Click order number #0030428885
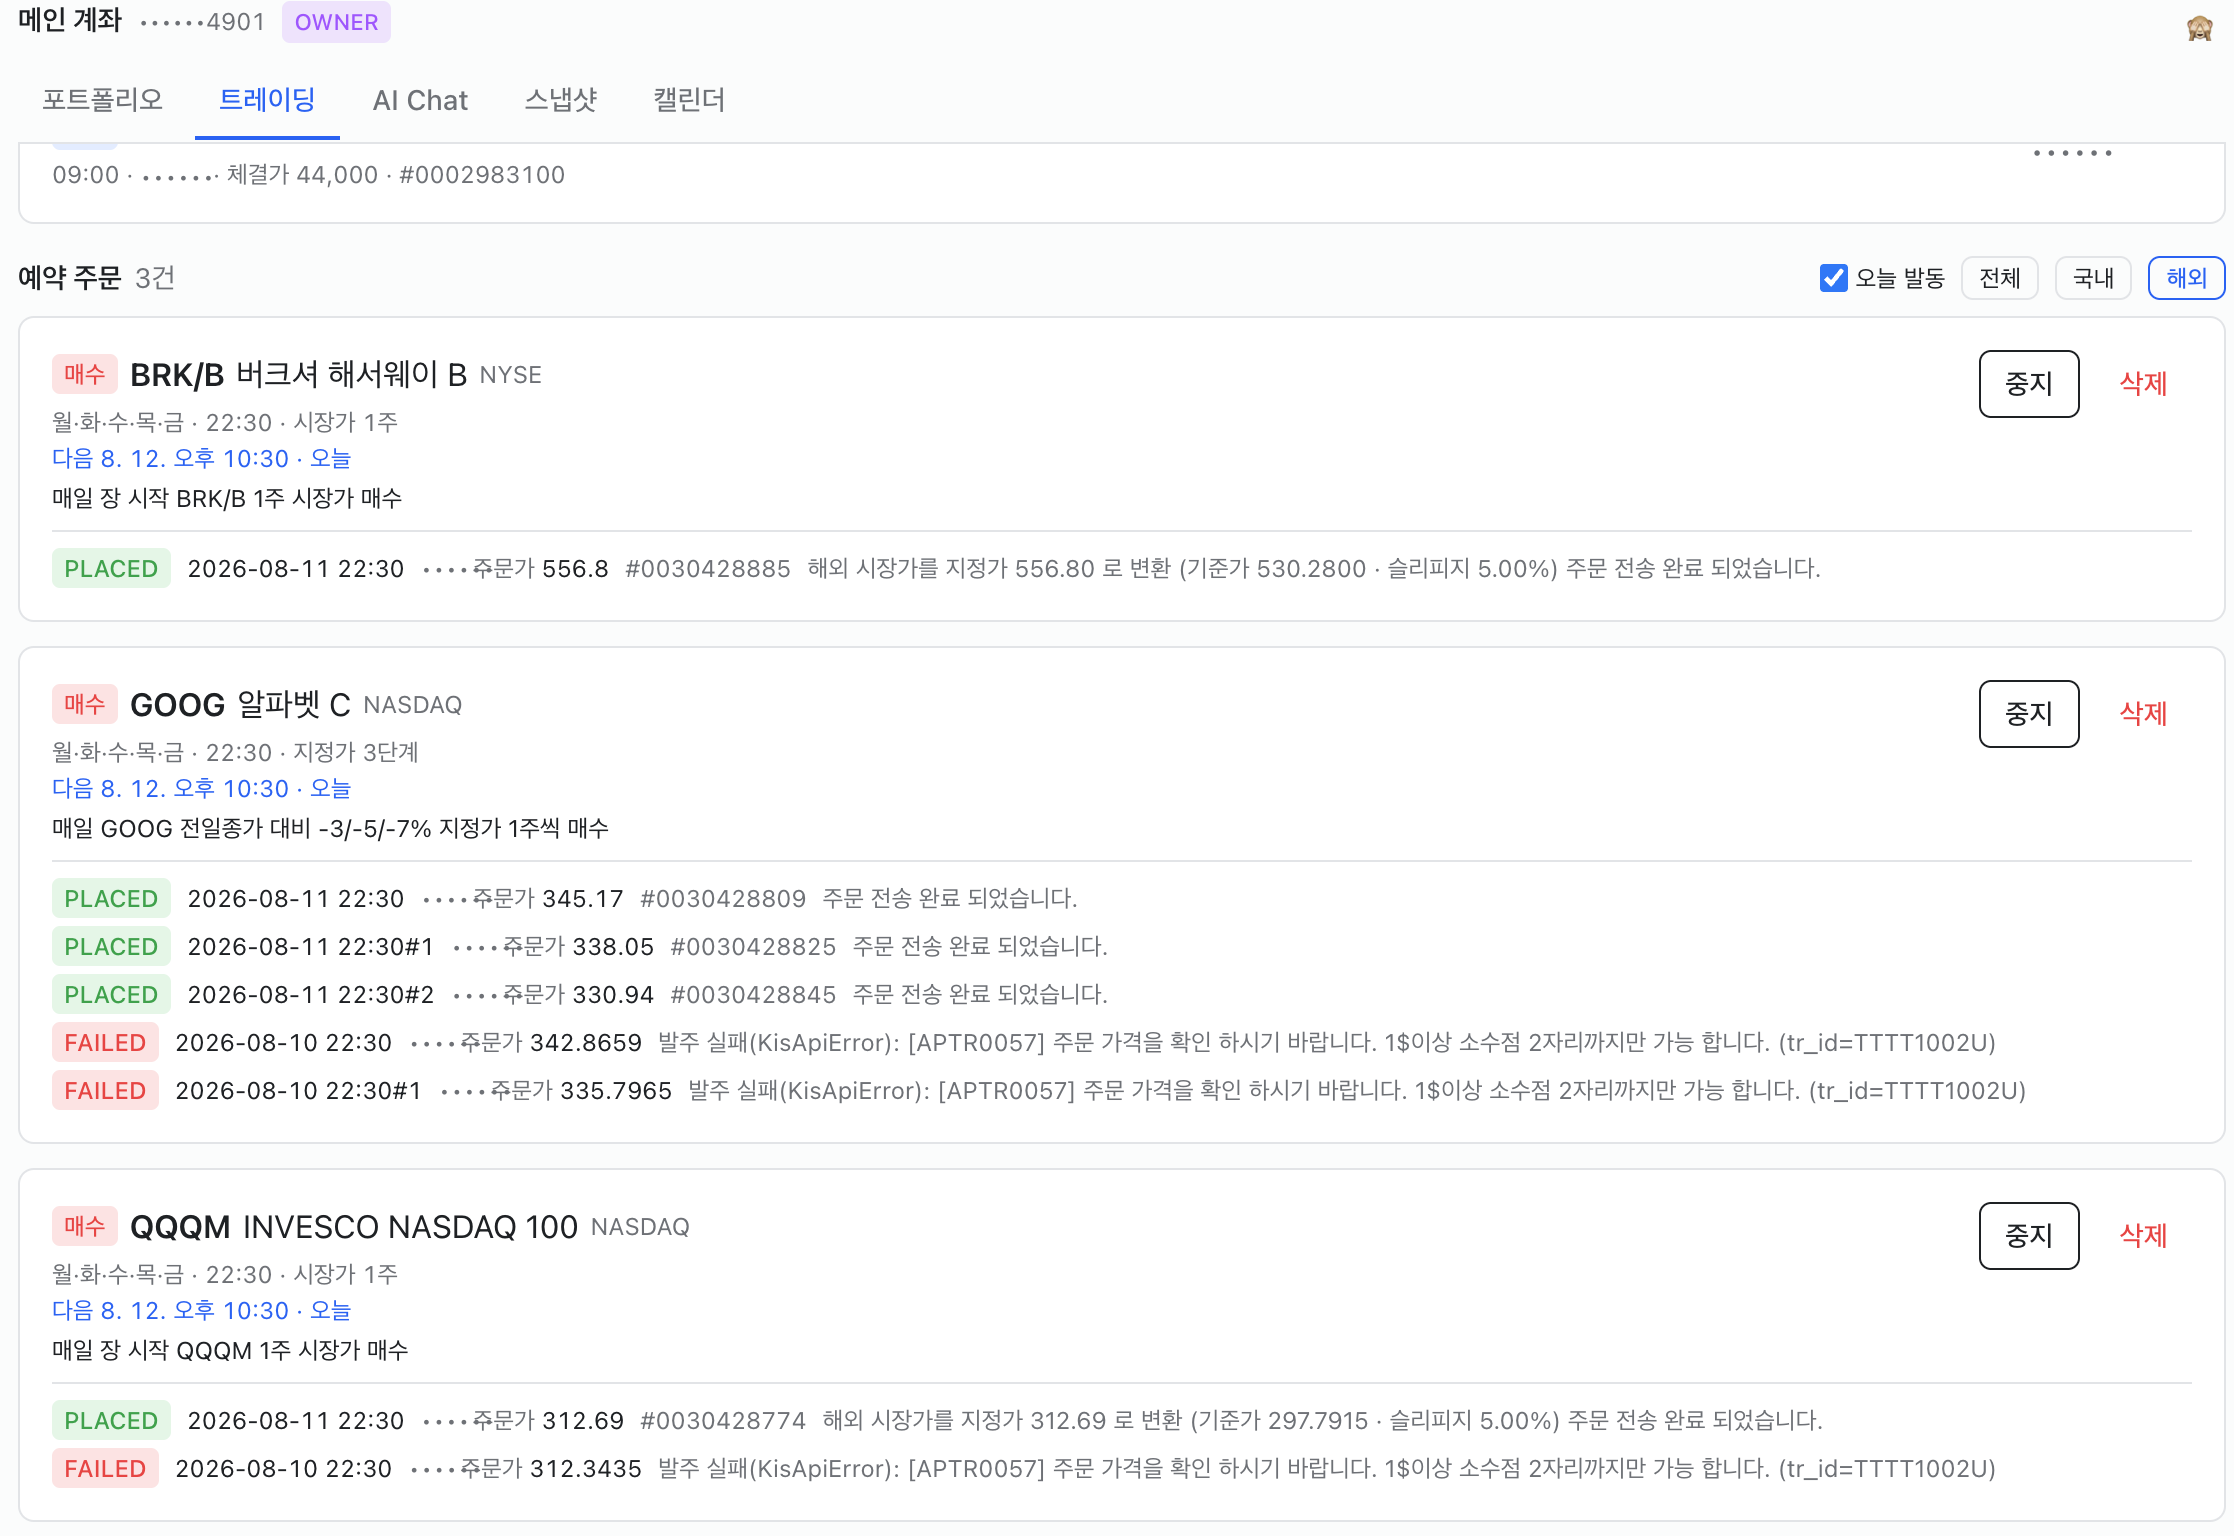 coord(707,569)
